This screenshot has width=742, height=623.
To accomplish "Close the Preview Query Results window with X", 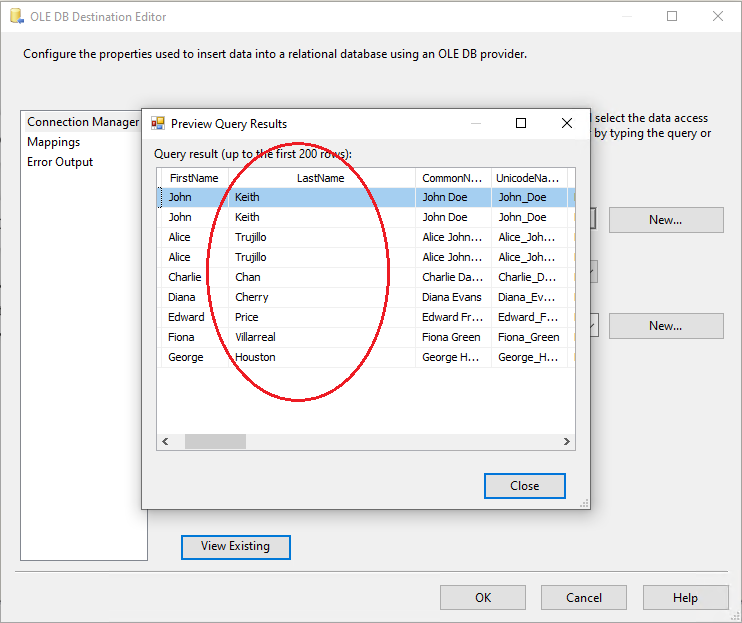I will 567,123.
